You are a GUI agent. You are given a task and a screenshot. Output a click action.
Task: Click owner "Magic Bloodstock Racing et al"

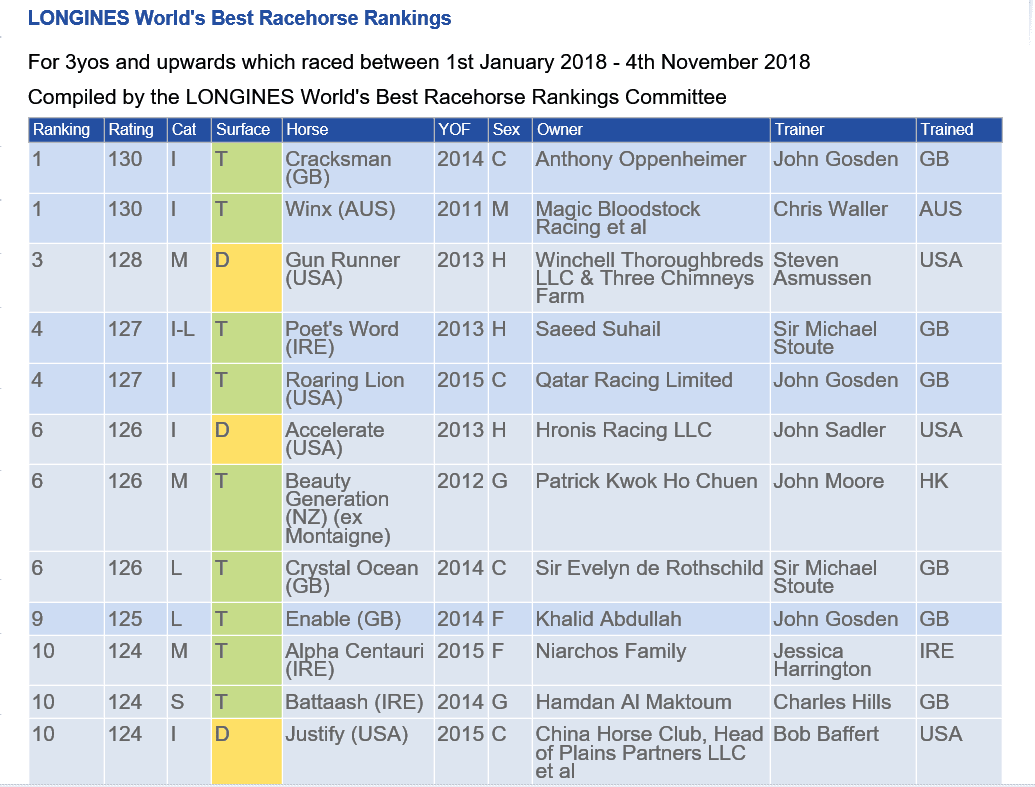pyautogui.click(x=617, y=218)
